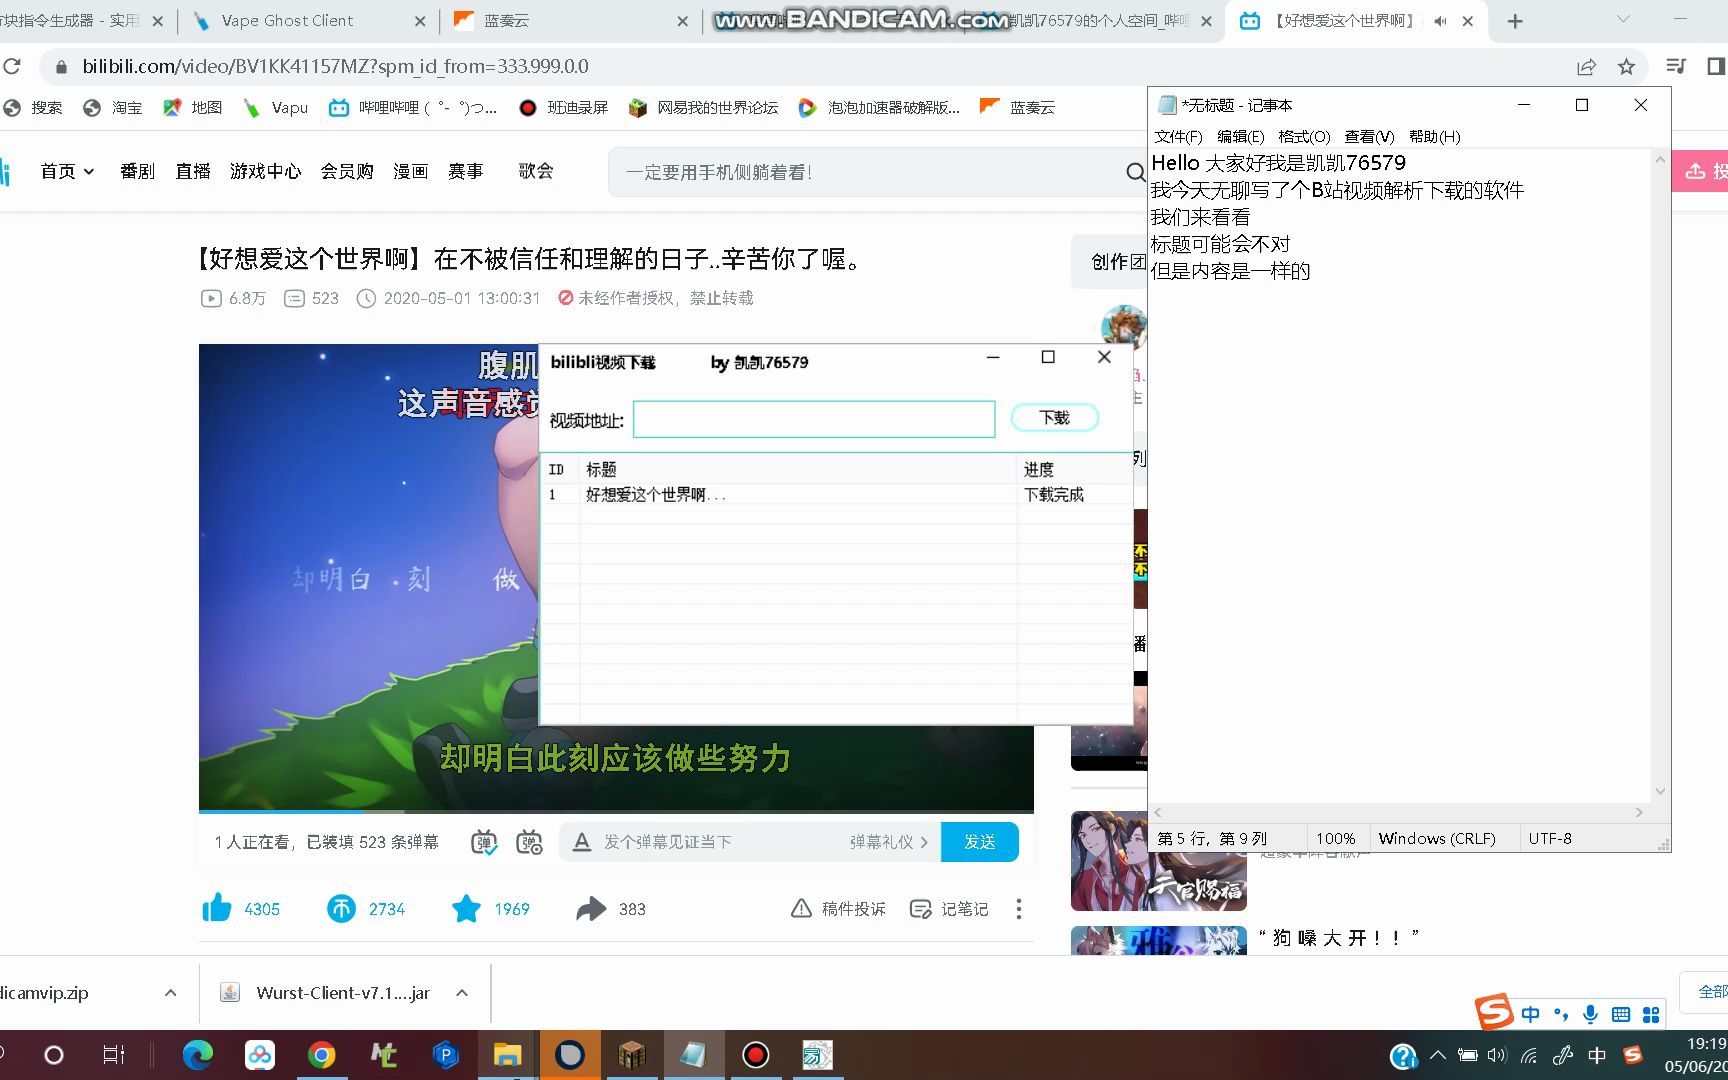Open Notepad 文件(F) menu
Image resolution: width=1728 pixels, height=1080 pixels.
coord(1178,137)
